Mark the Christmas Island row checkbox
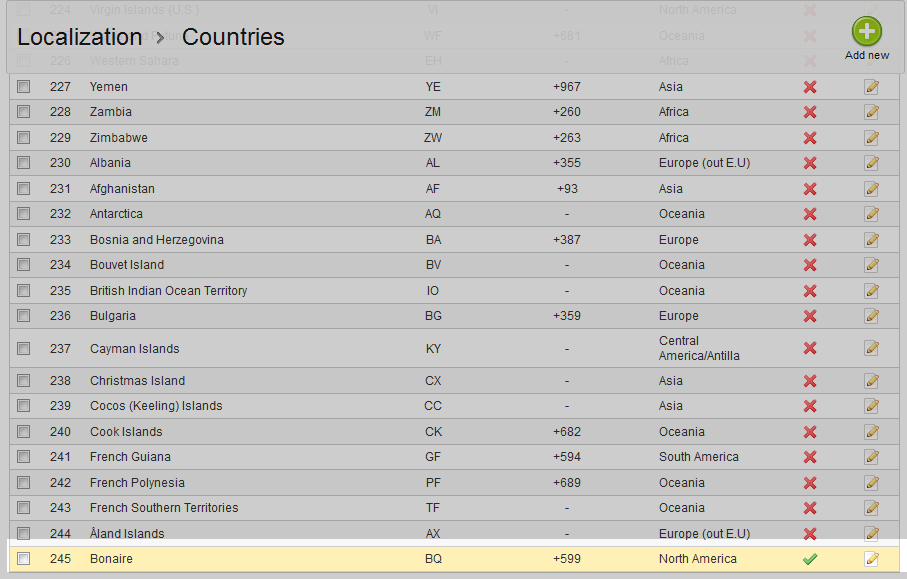907x579 pixels. coord(23,381)
